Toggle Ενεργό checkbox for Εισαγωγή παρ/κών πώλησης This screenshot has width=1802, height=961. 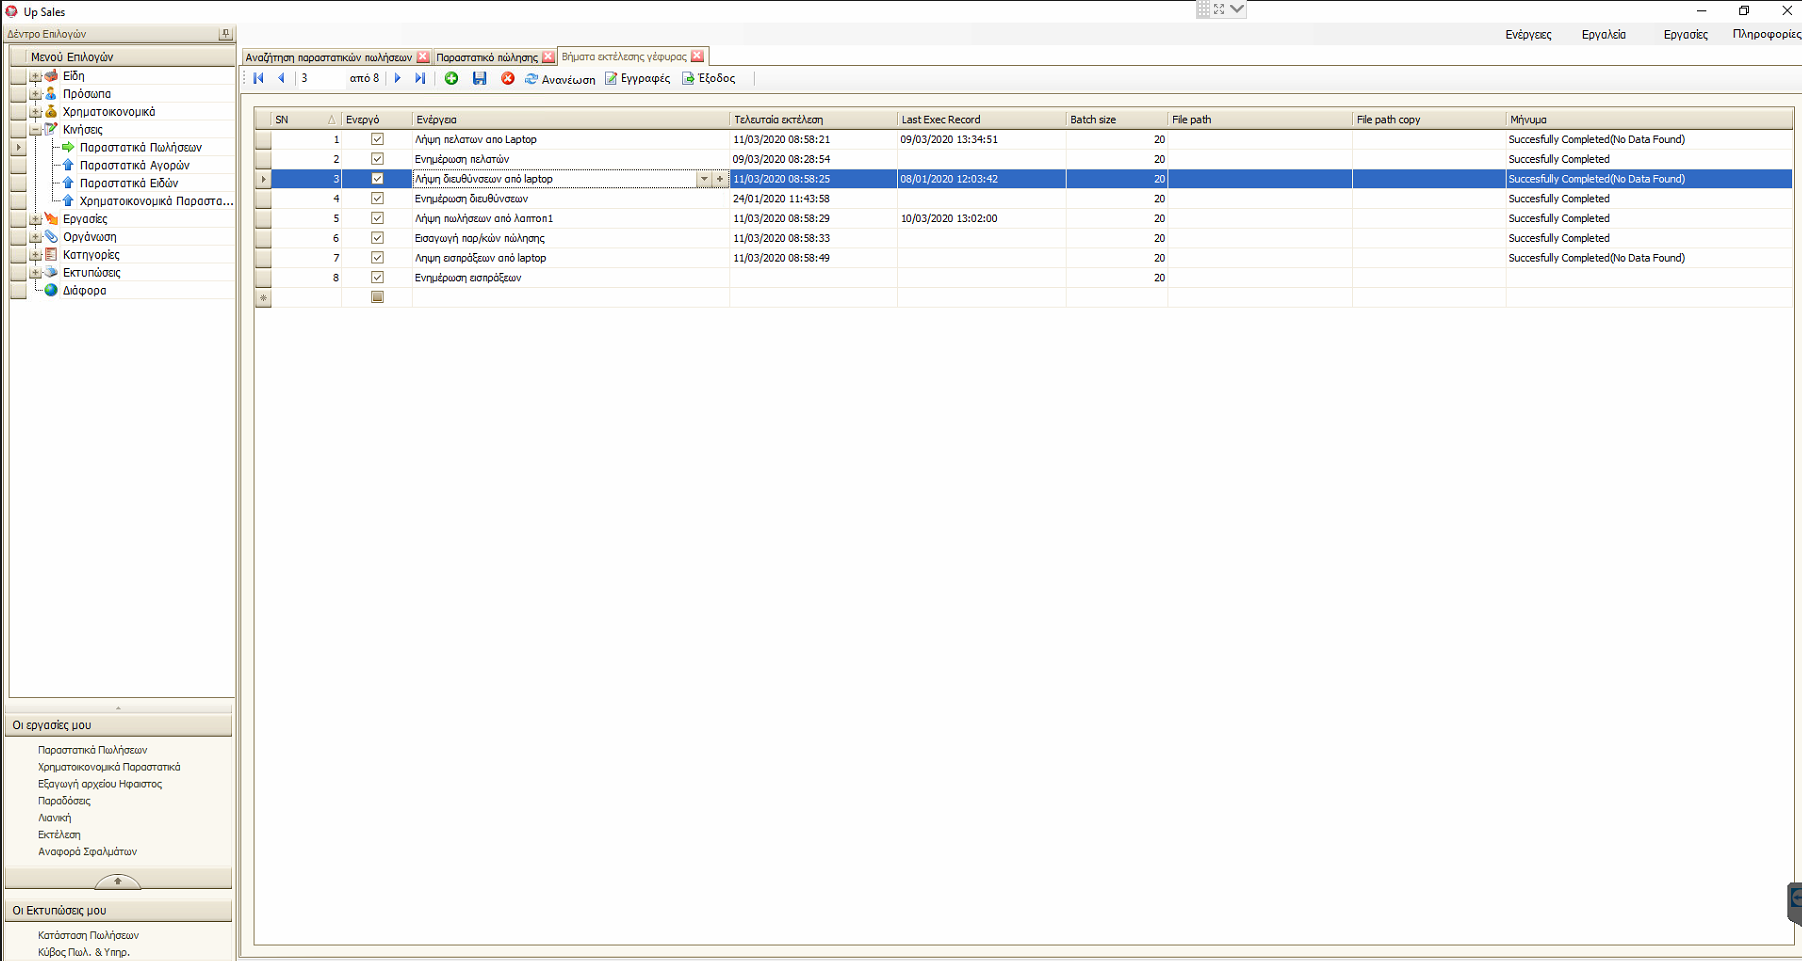click(377, 238)
